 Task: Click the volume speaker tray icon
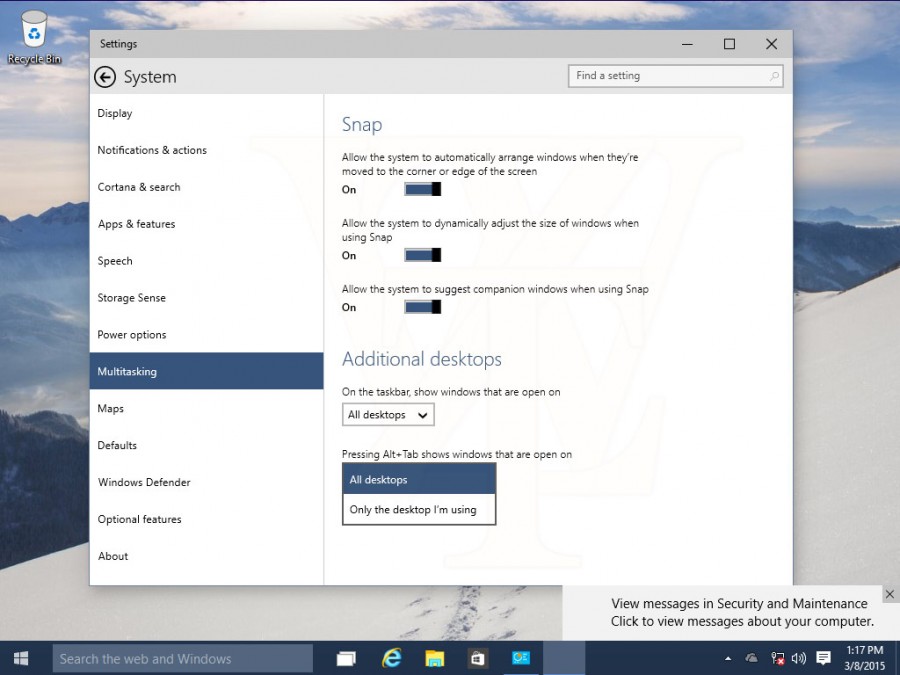point(798,658)
